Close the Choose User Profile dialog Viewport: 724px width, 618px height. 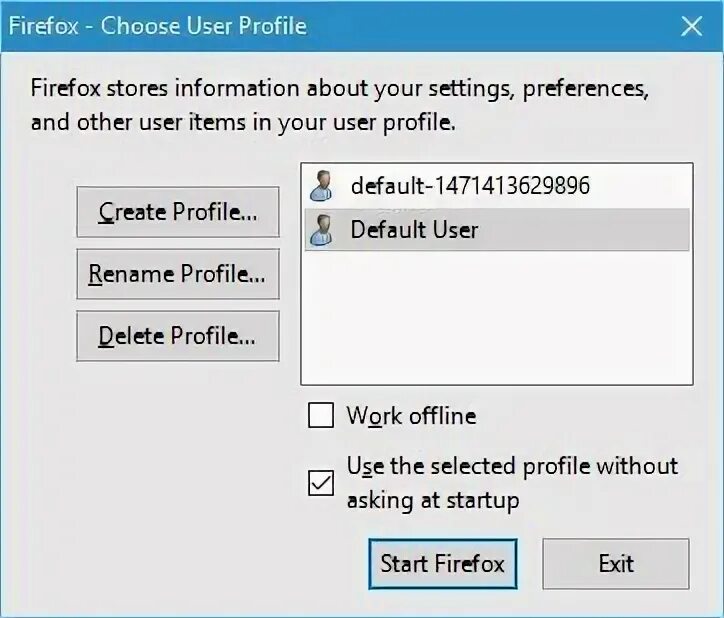pos(691,26)
